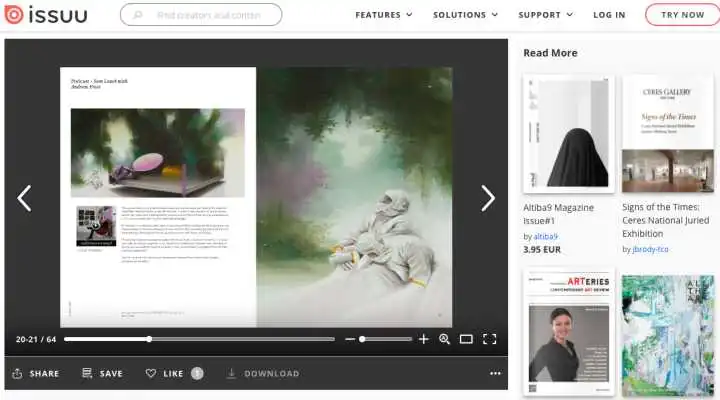Open the Solutions menu

(x=465, y=15)
